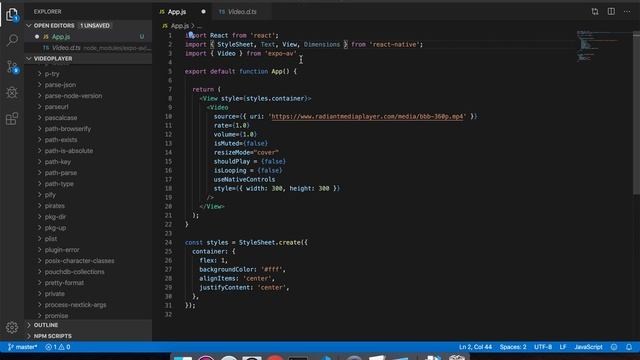
Task: Click 'useNativeControls' text on line 17
Action: click(244, 179)
